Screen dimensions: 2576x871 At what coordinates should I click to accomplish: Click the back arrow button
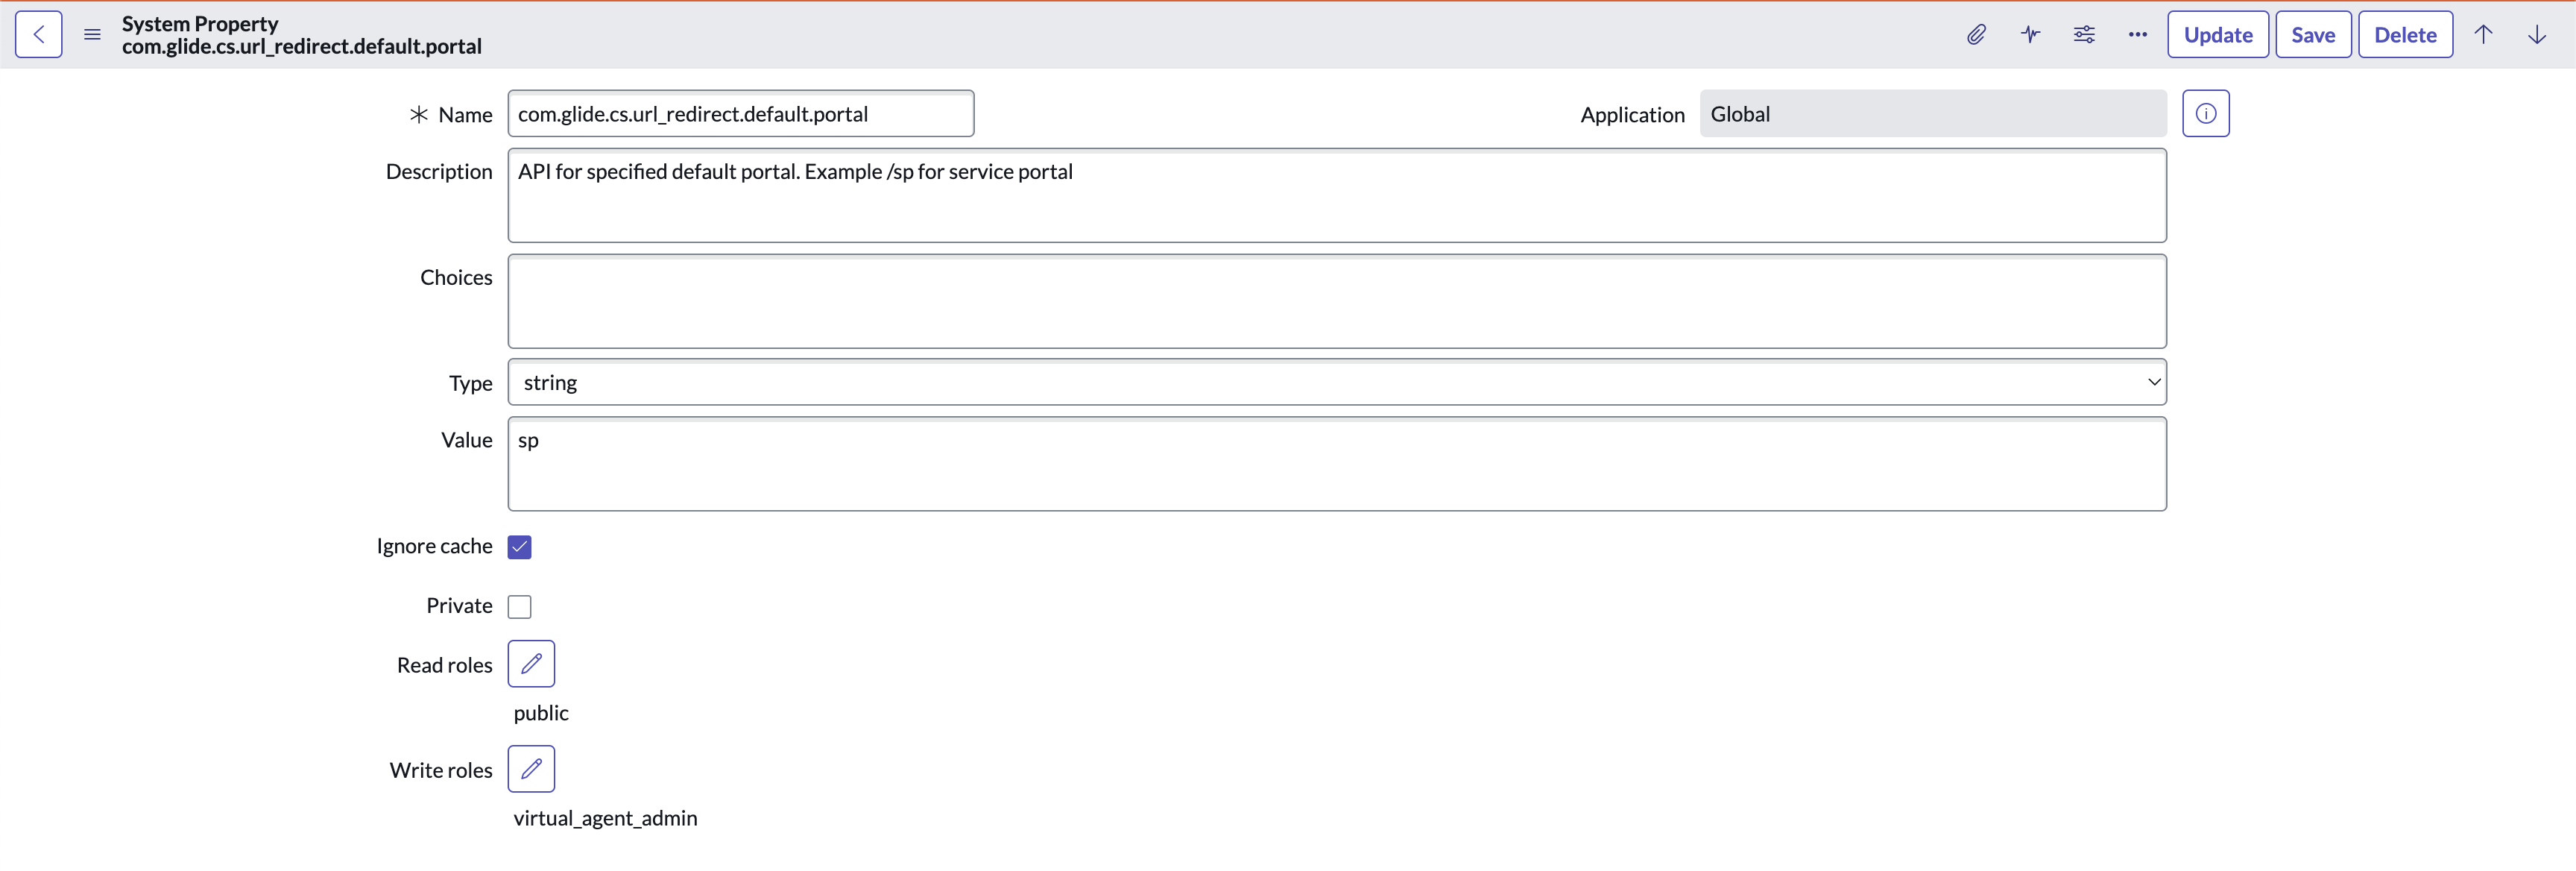tap(39, 35)
